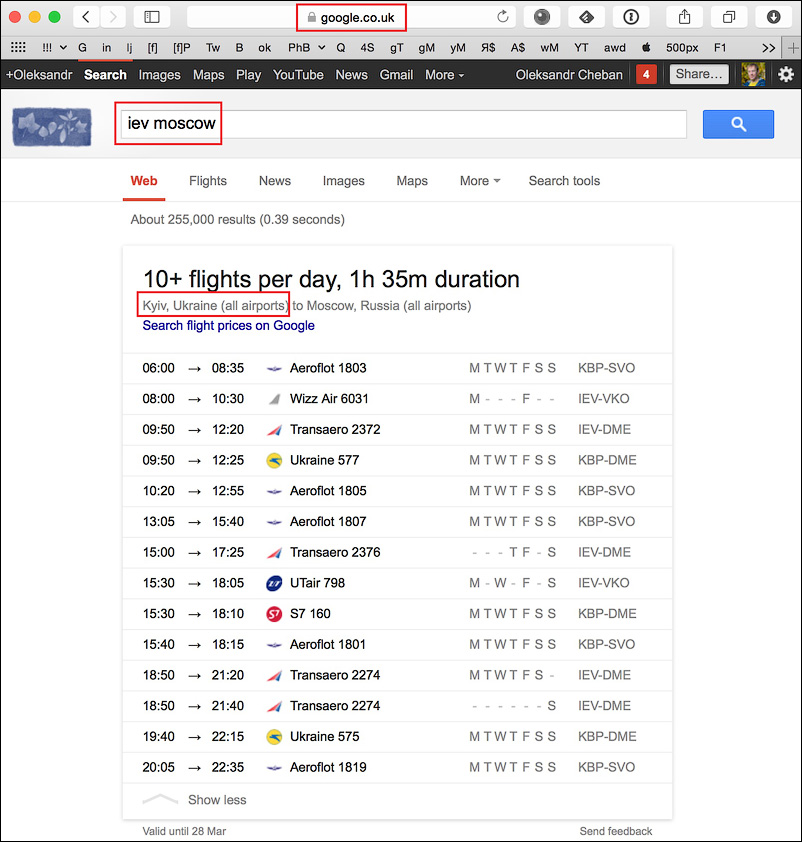Image resolution: width=802 pixels, height=842 pixels.
Task: Open YouTube in the black Google bar
Action: tap(298, 75)
